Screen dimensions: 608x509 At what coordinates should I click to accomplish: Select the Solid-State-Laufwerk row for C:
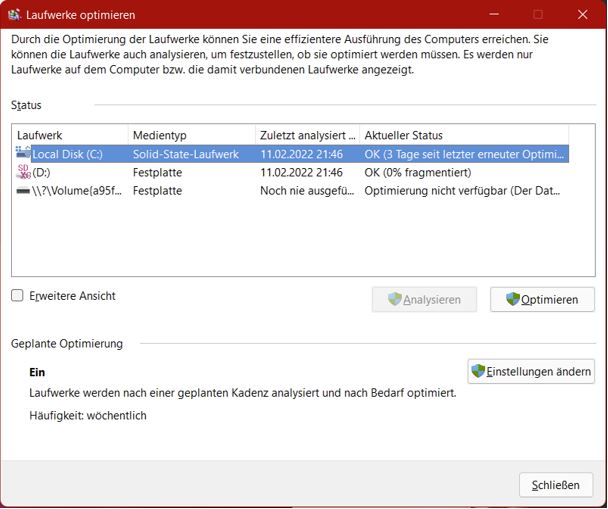[185, 154]
